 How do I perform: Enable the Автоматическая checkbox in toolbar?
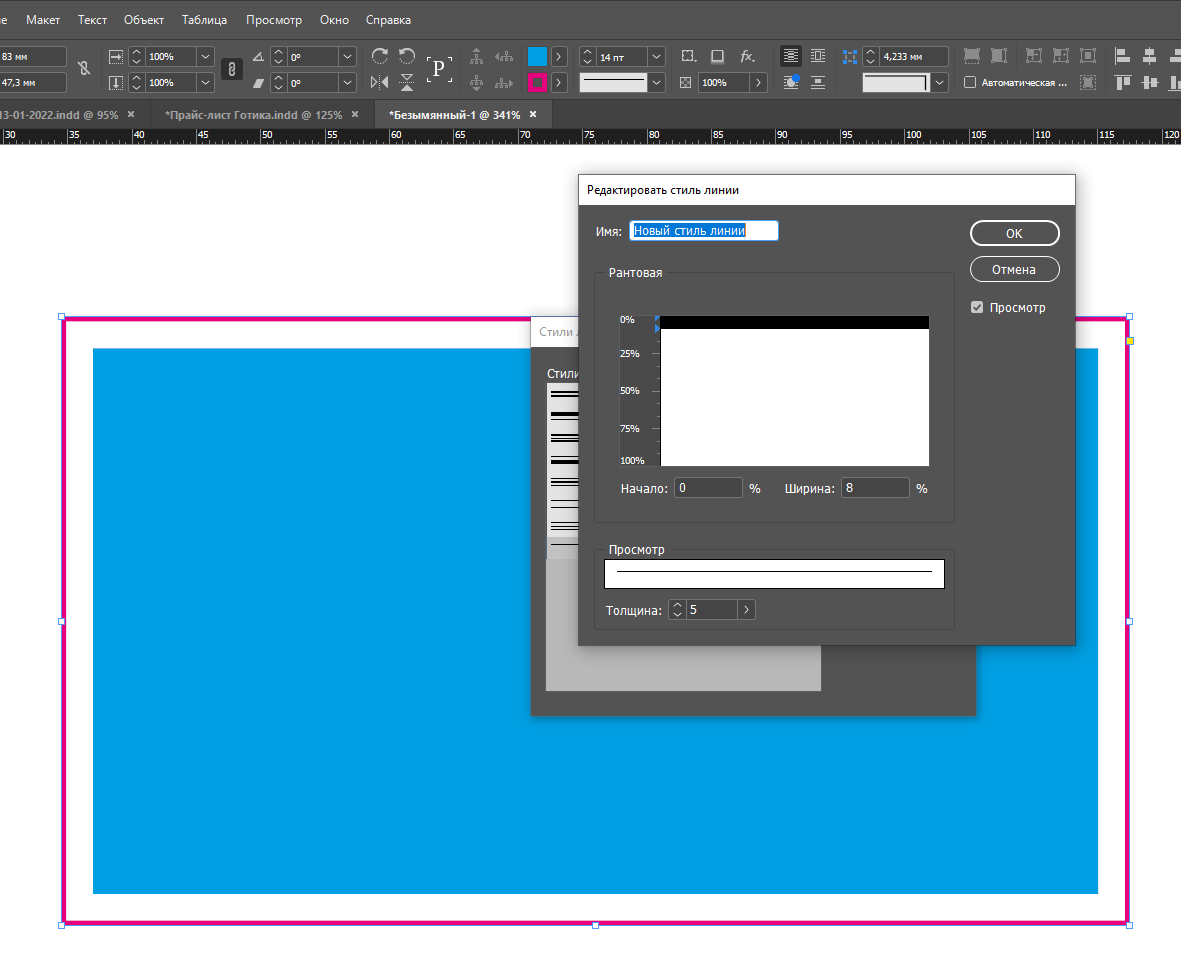pos(970,83)
